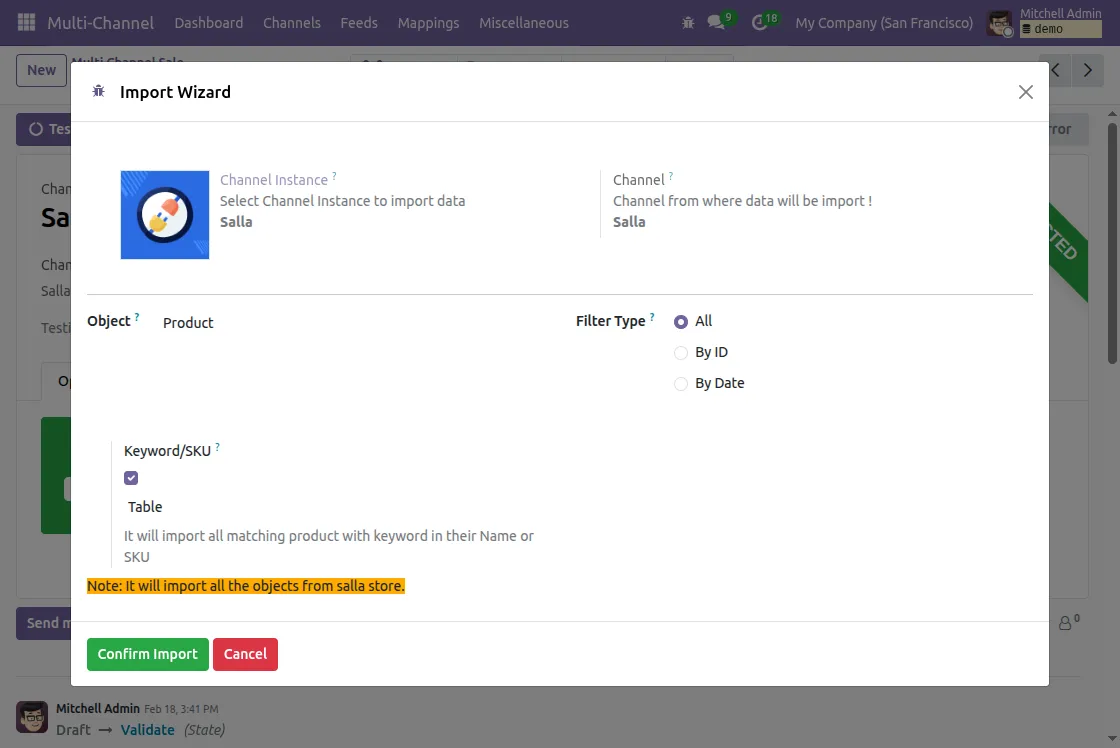Viewport: 1120px width, 748px height.
Task: Show the Object field help tooltip
Action: [x=137, y=316]
